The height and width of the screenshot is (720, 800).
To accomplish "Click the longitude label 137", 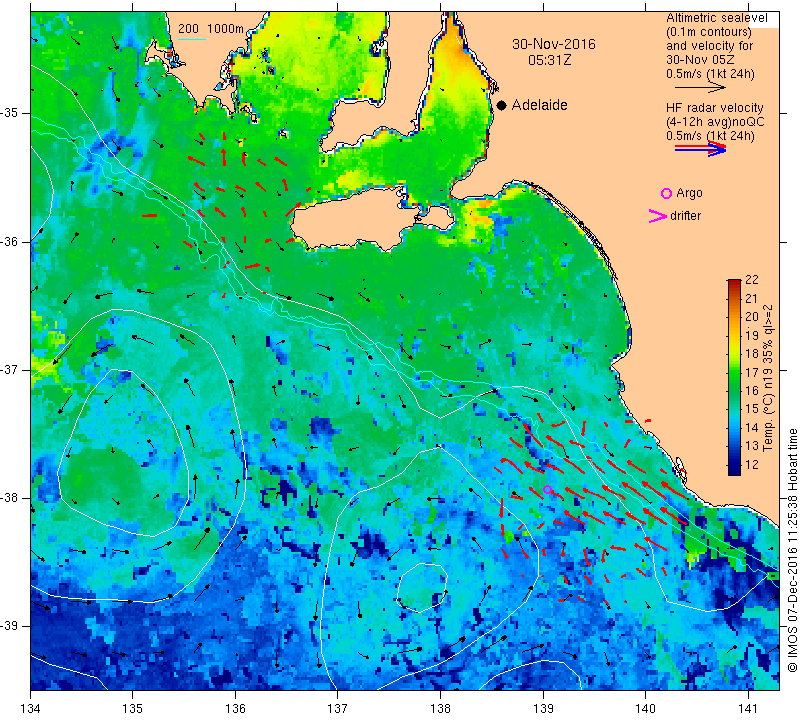I will [338, 708].
